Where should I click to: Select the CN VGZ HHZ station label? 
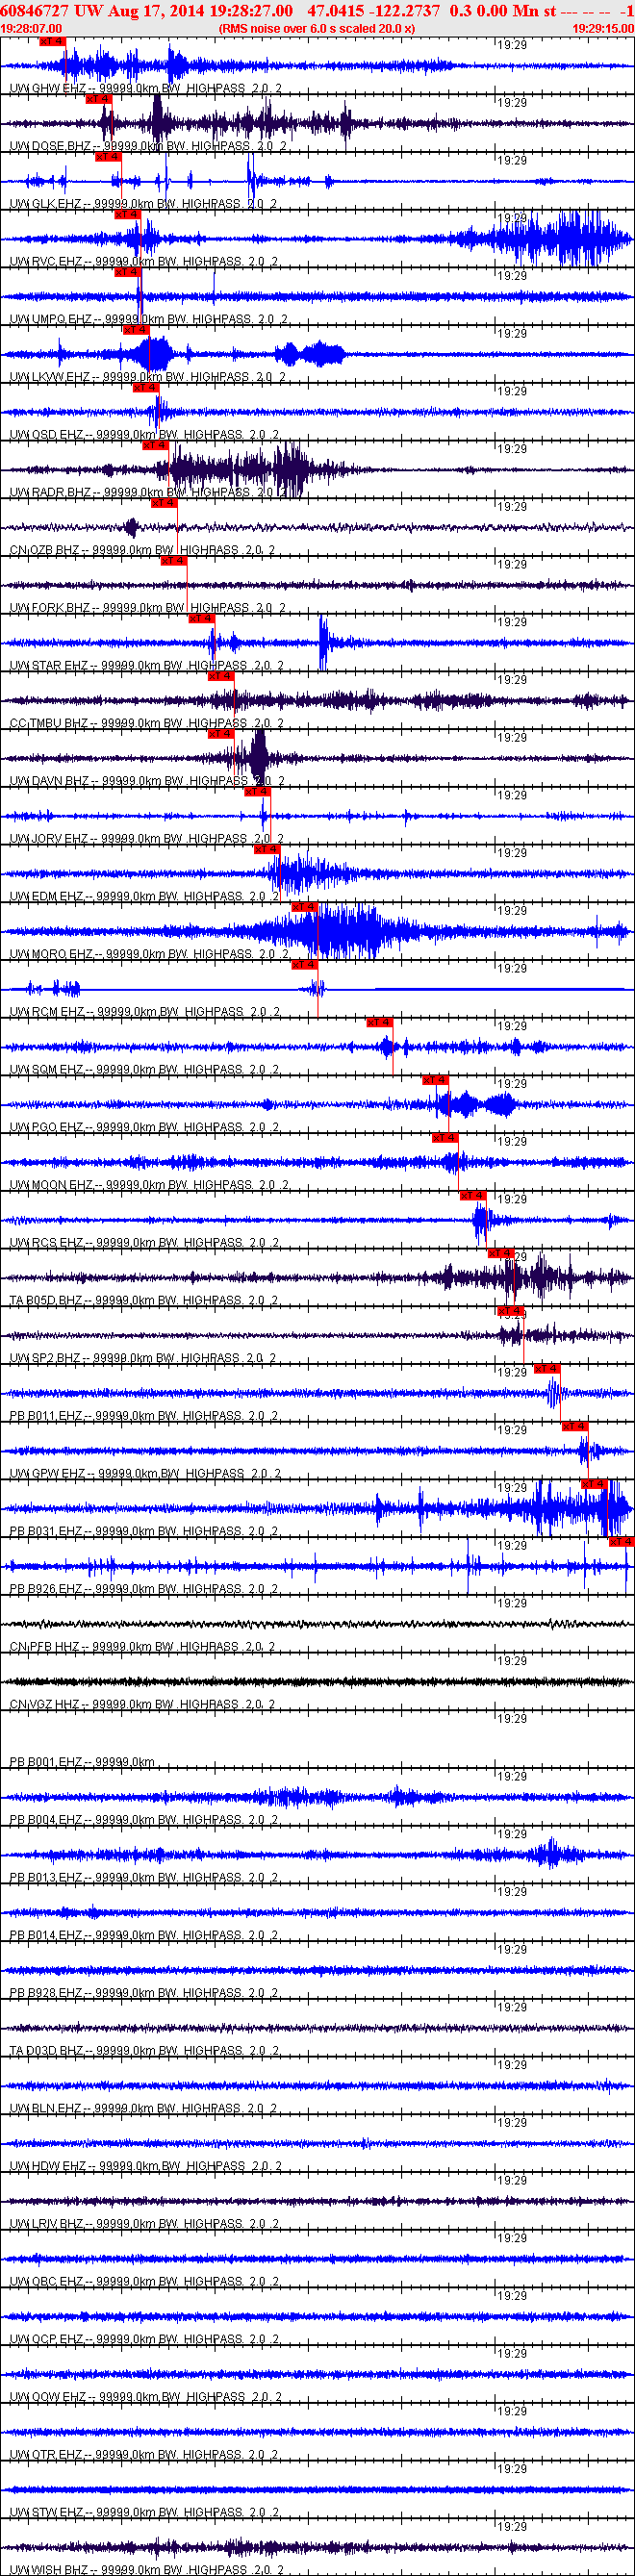point(142,1705)
